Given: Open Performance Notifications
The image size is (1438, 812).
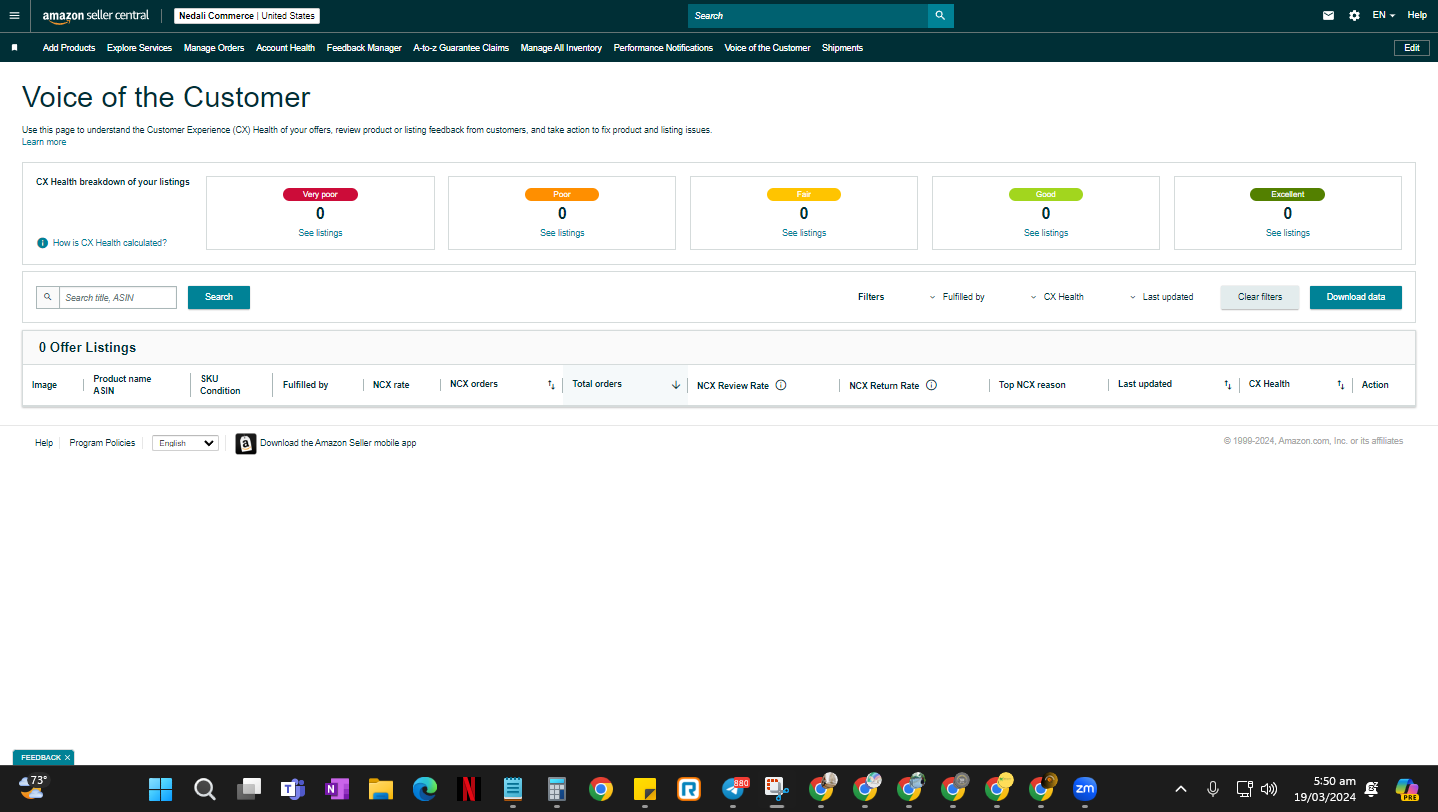Looking at the screenshot, I should [663, 48].
